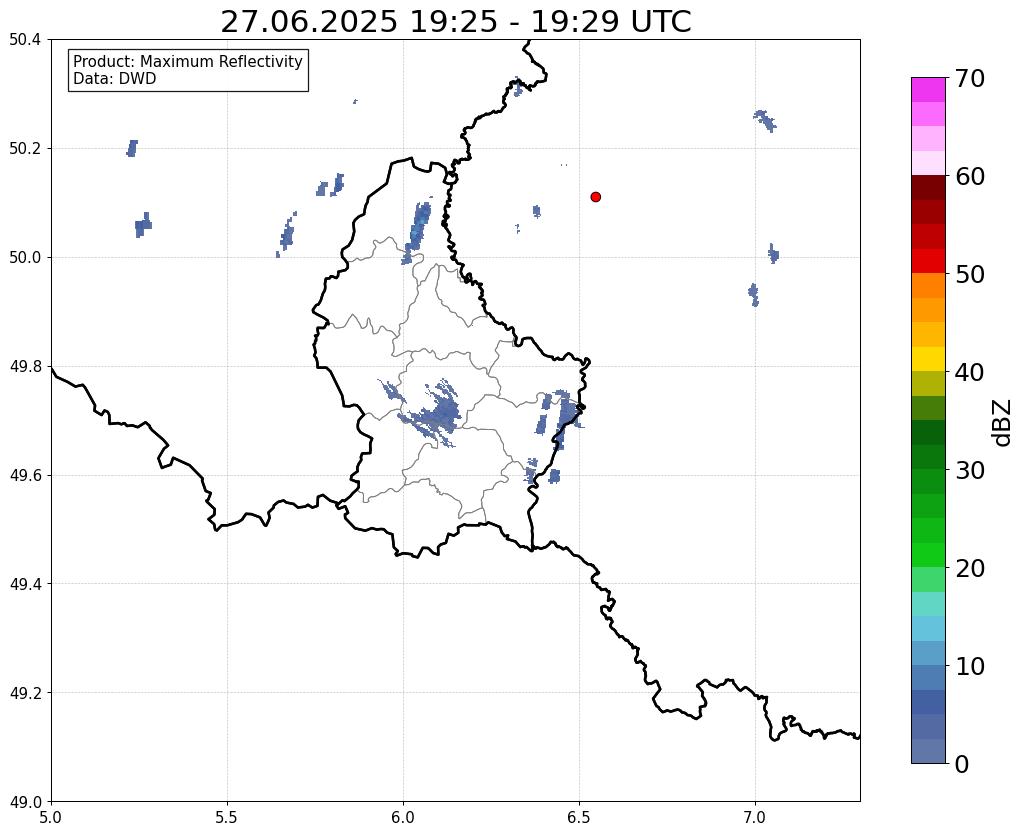Click the bright green colorbar segment at 20
This screenshot has width=1023, height=834.
(928, 555)
